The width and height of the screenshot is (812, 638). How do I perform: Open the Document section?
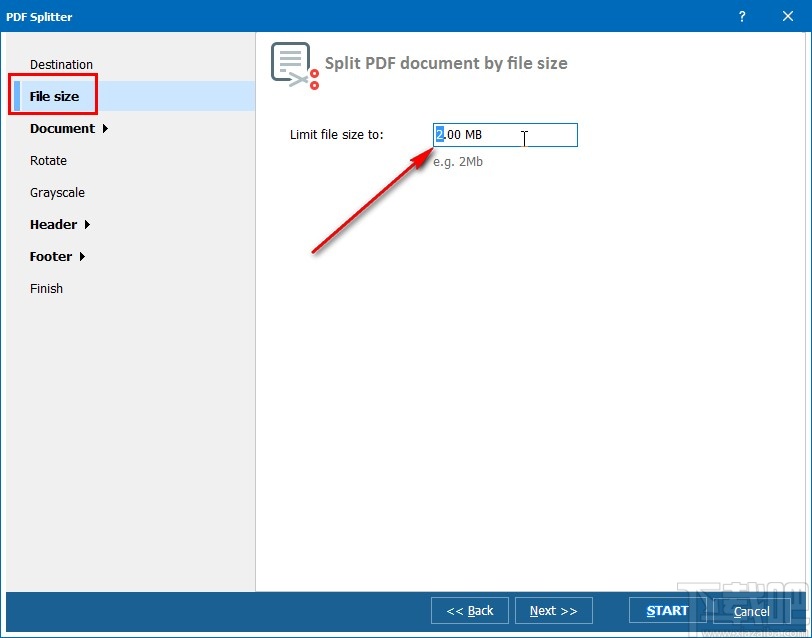(x=62, y=128)
